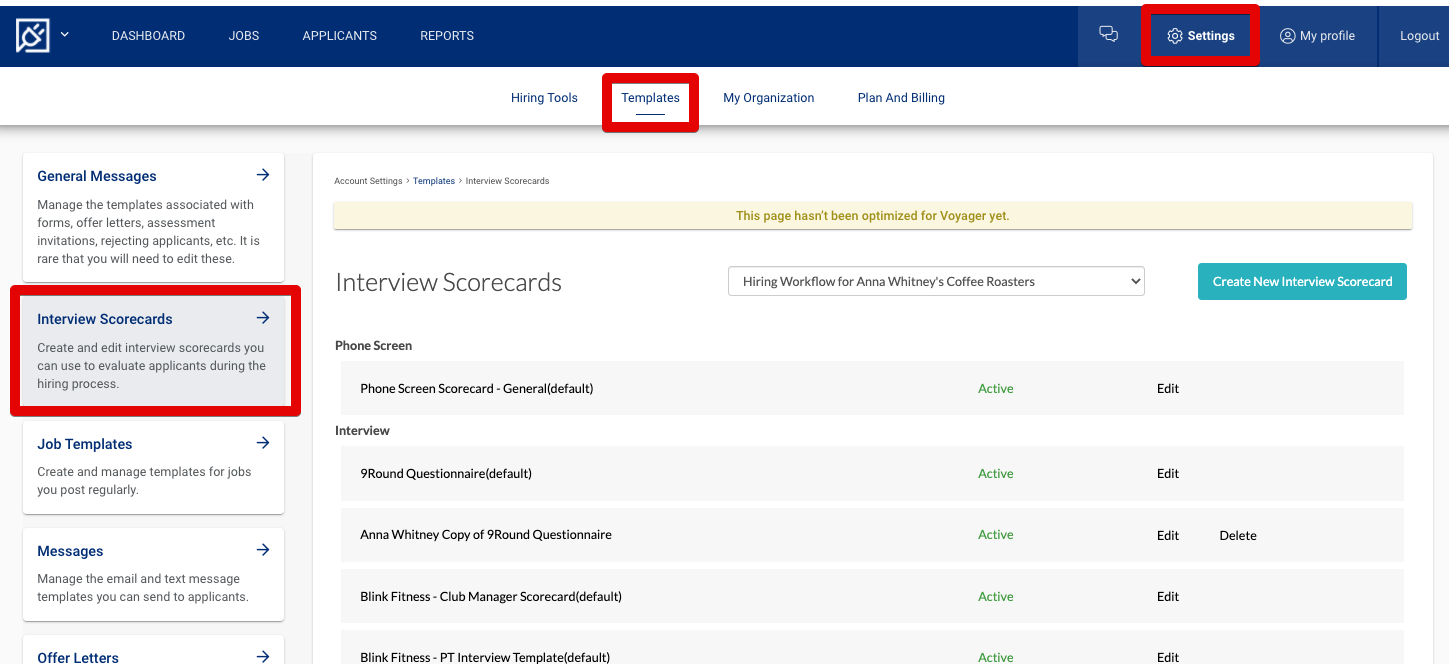Screen dimensions: 1449x664
Task: Open the REPORTS menu item
Action: pos(446,35)
